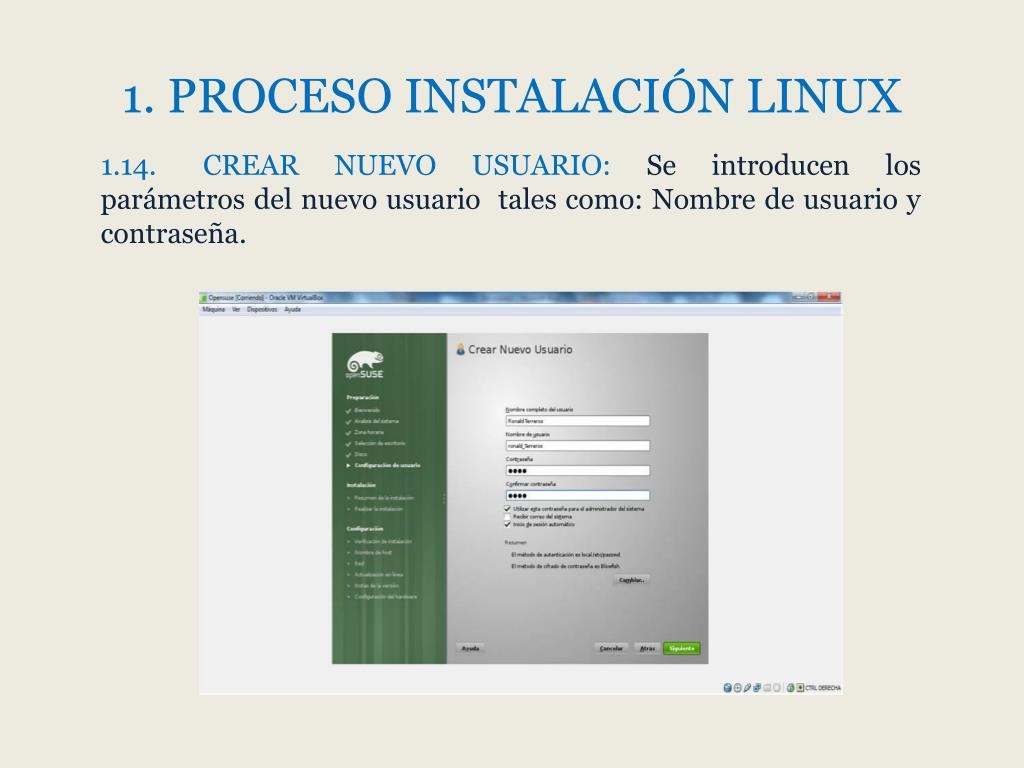Click the mouse integration status icon

click(790, 688)
